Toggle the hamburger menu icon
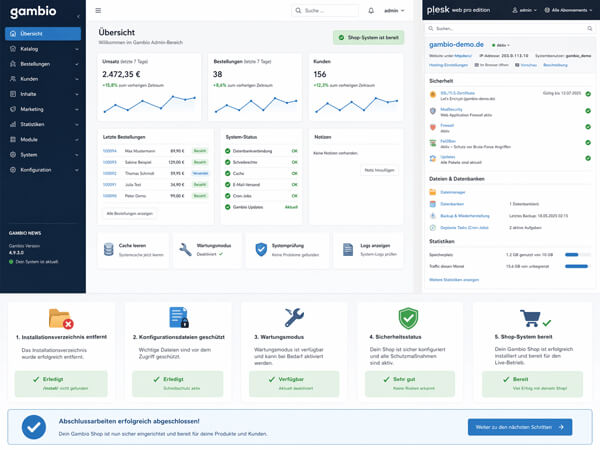Viewport: 600px width, 450px height. 98,11
